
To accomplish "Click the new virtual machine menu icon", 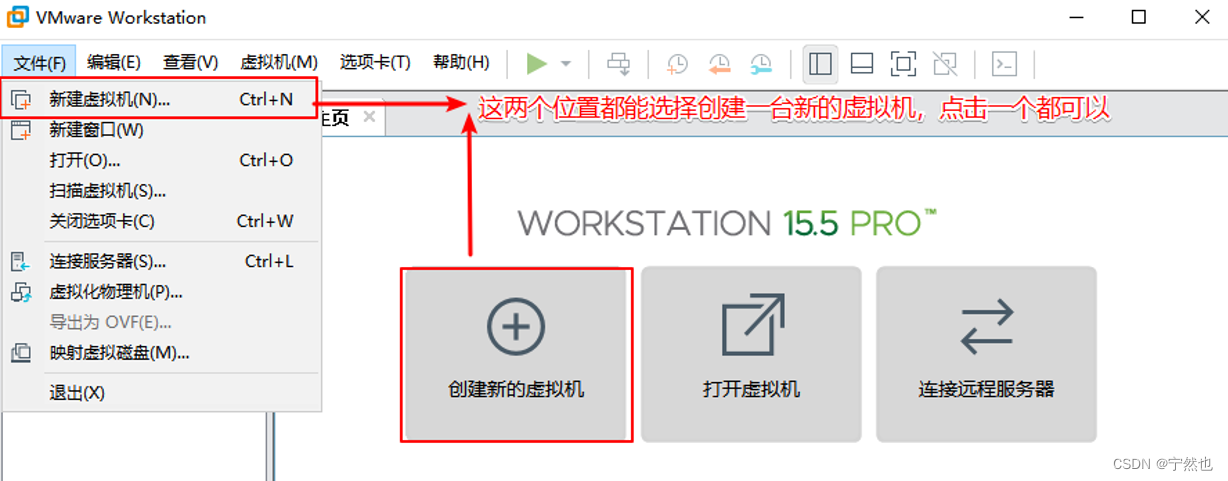I will 20,99.
